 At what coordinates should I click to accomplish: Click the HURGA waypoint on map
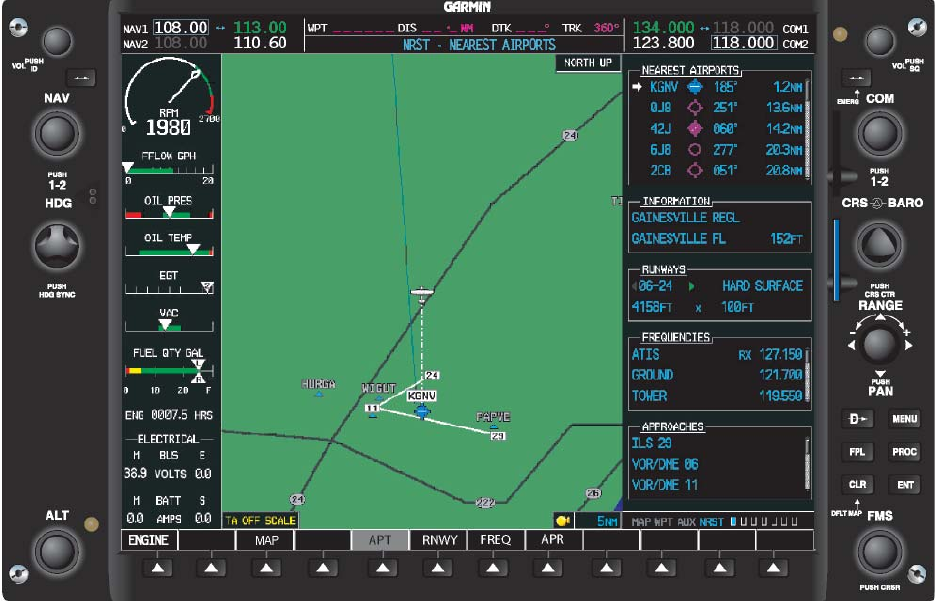click(x=318, y=386)
